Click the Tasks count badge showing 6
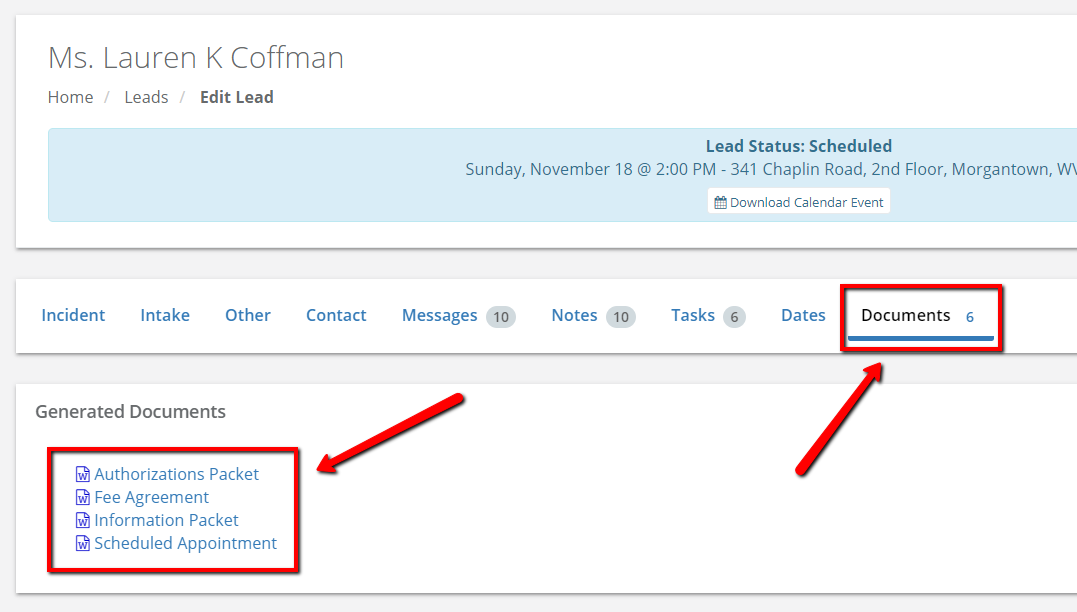 click(x=734, y=317)
